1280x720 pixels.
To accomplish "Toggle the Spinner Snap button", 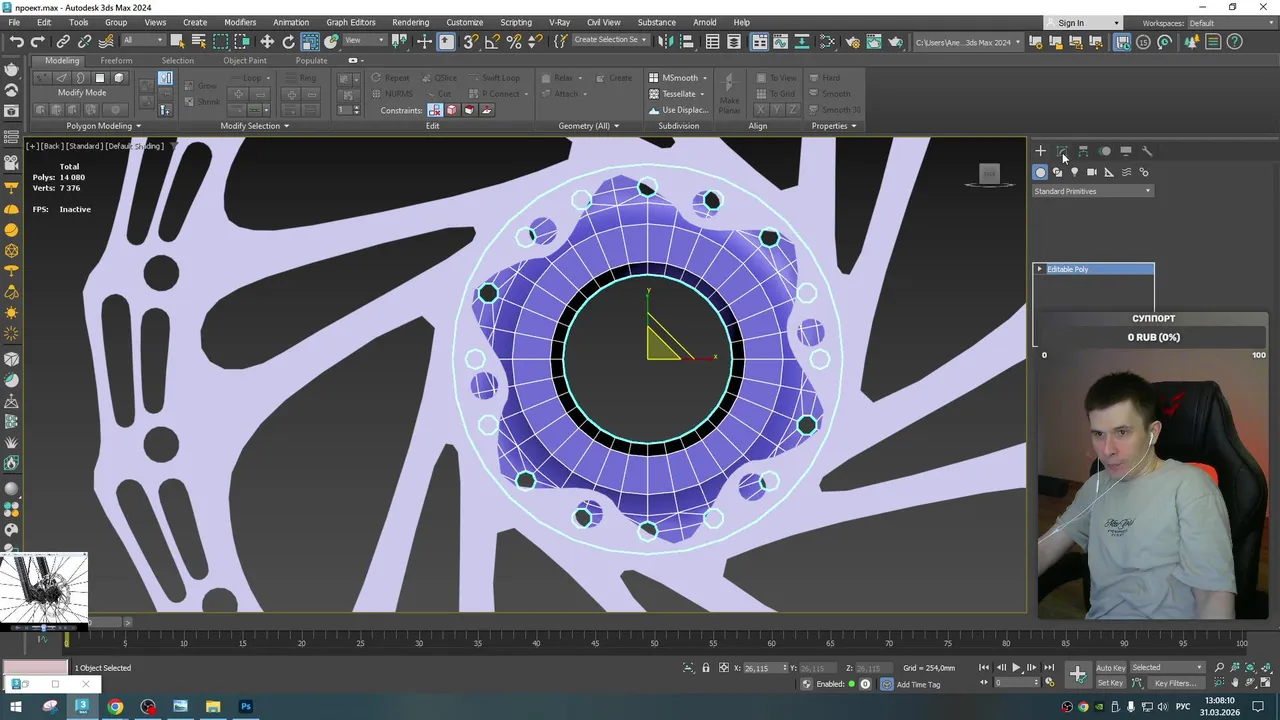I will [535, 41].
